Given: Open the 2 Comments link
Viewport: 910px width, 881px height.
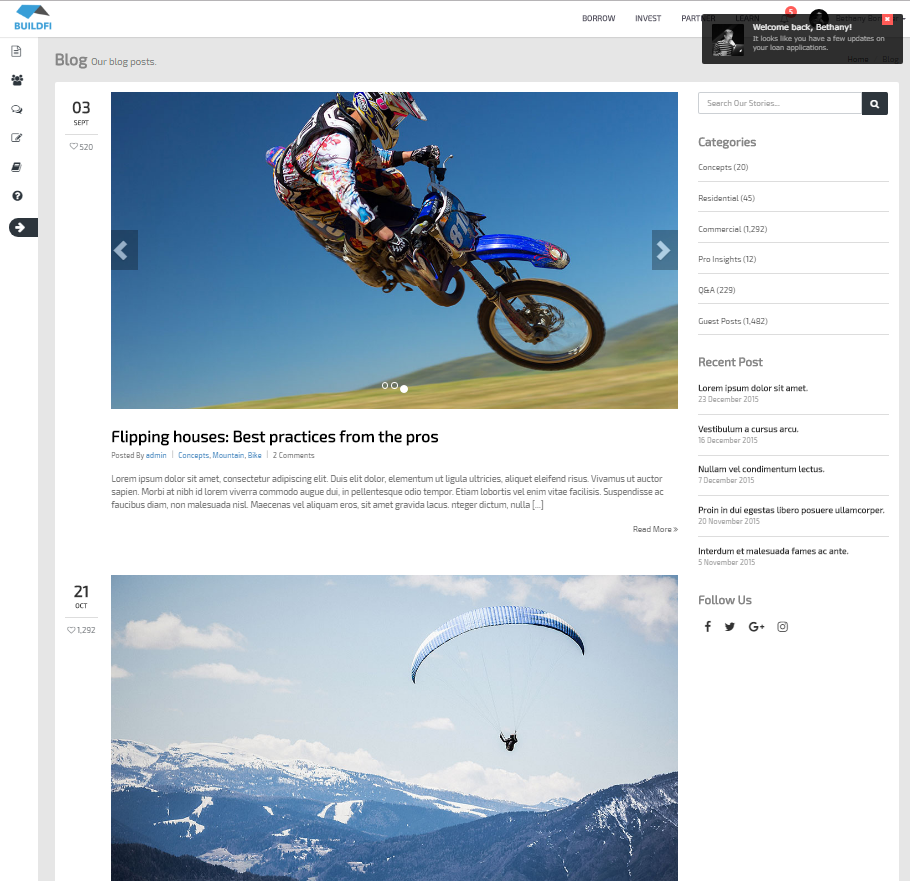Looking at the screenshot, I should pos(294,456).
